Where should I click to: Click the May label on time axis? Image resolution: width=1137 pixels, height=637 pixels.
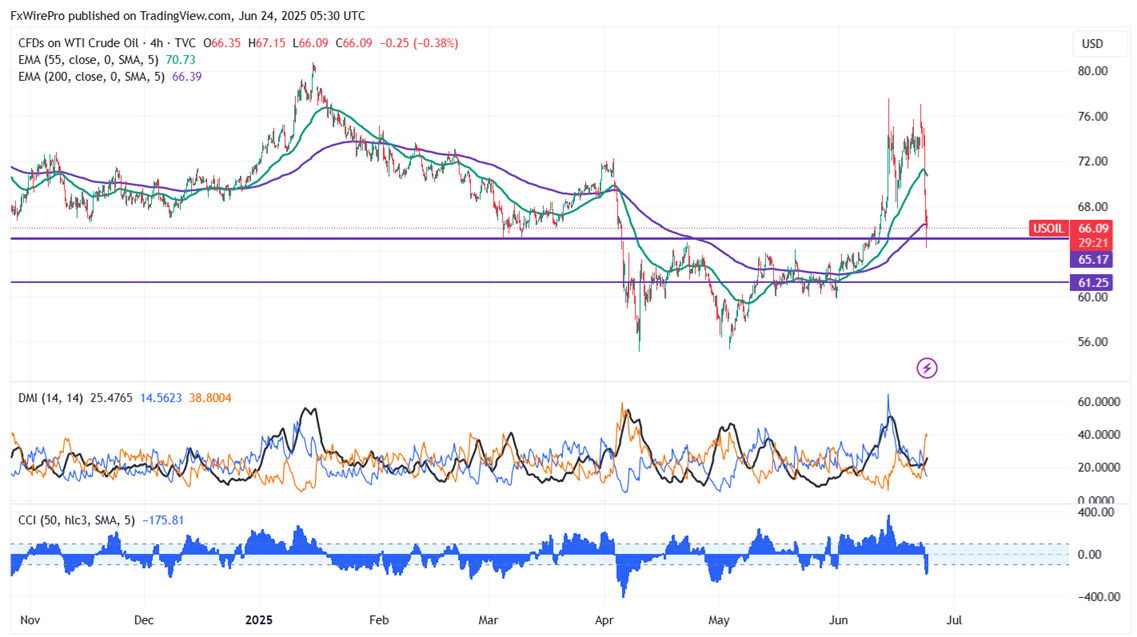(x=719, y=620)
